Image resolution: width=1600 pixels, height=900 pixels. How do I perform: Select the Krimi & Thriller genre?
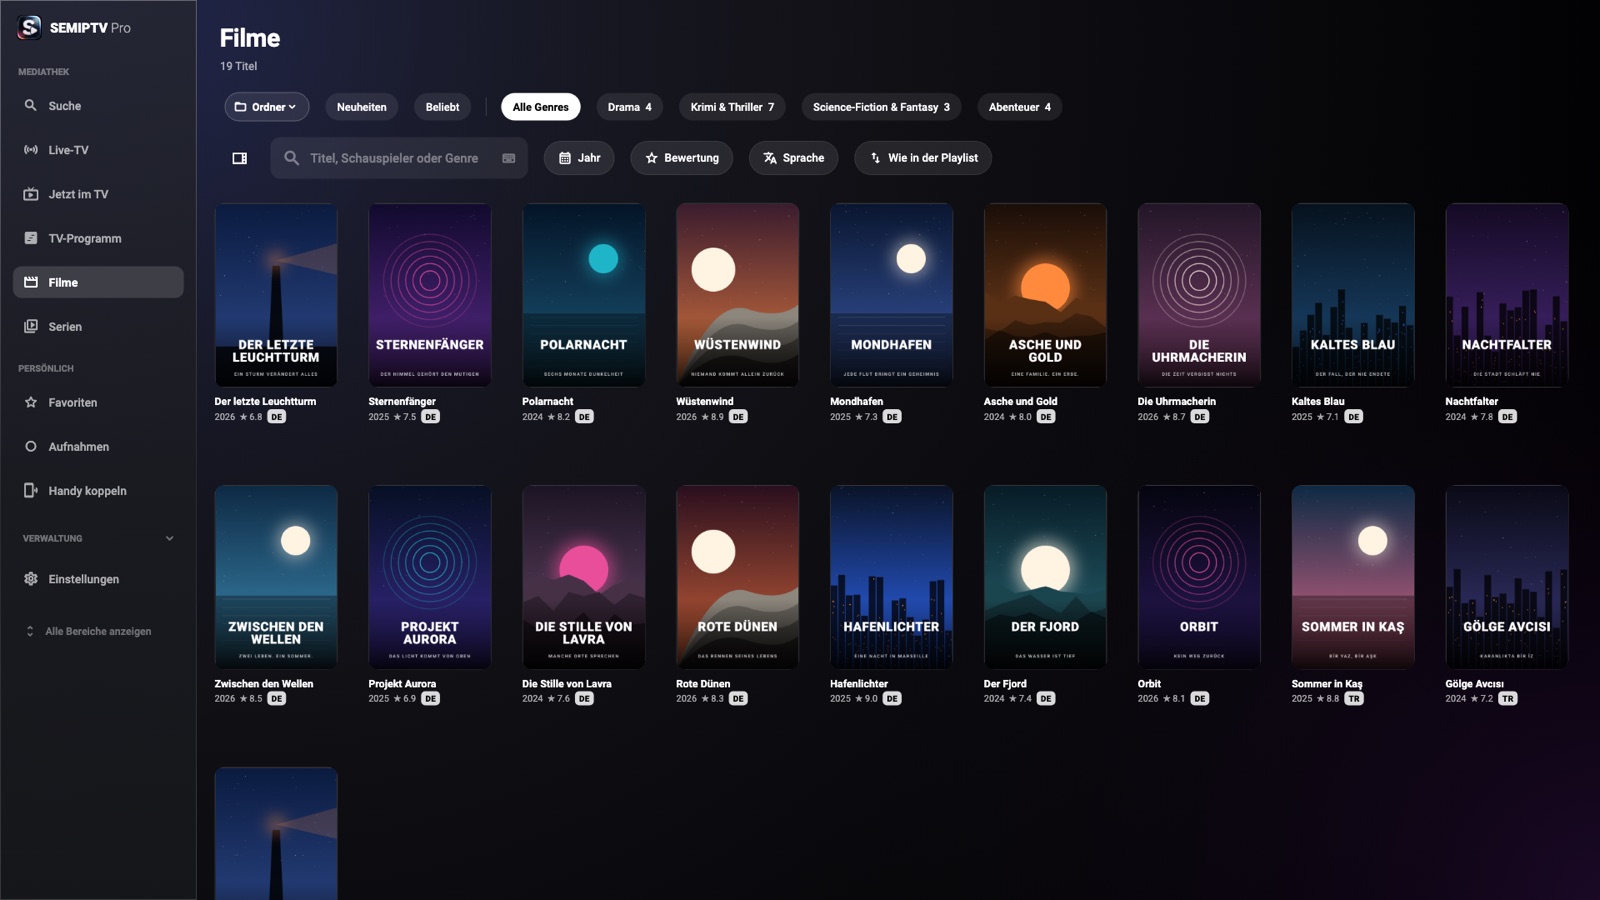(x=732, y=107)
